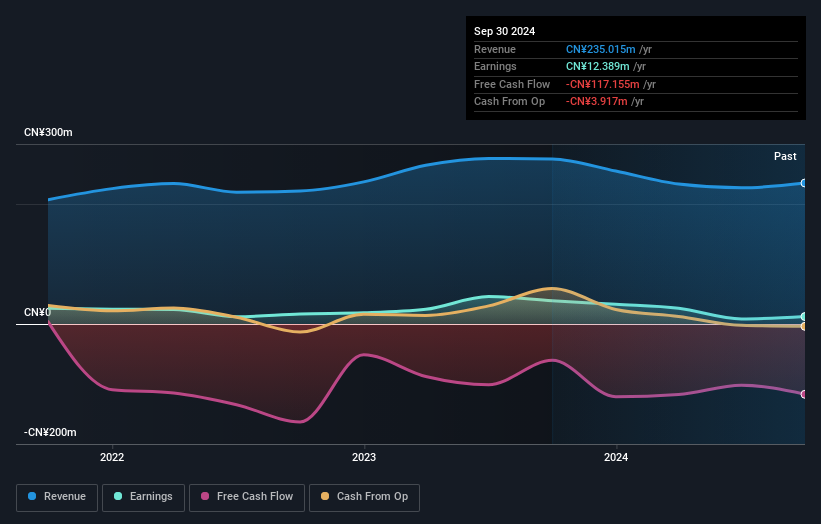Screen dimensions: 821x524
Task: Click the Sep 30 2024 tooltip date
Action: 504,31
